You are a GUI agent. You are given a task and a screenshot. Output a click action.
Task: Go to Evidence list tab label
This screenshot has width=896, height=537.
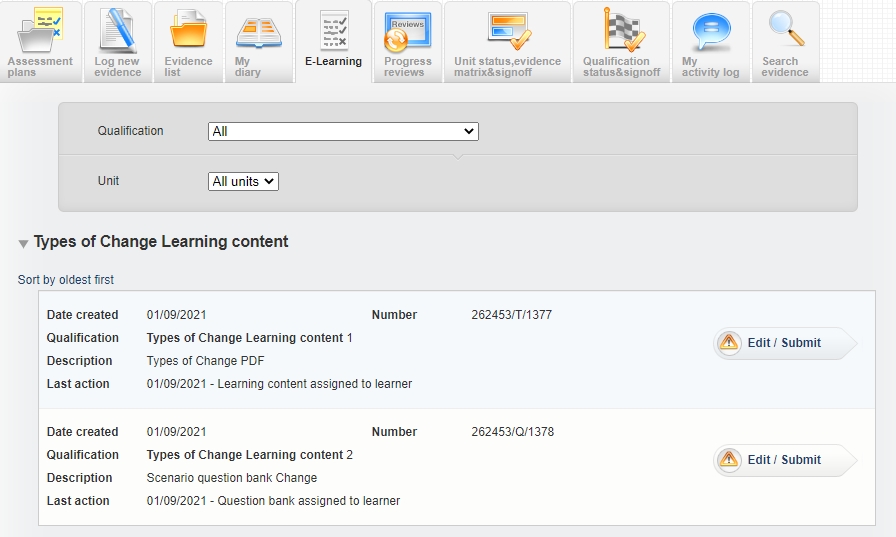188,67
